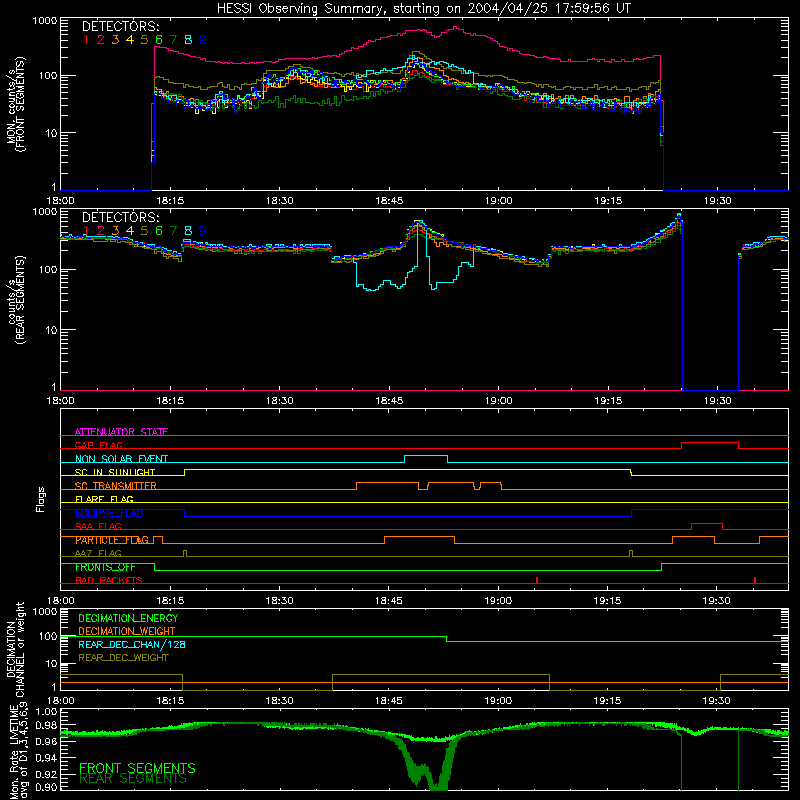
Task: Click the BAD_PACKETS flag label
Action: coord(109,580)
